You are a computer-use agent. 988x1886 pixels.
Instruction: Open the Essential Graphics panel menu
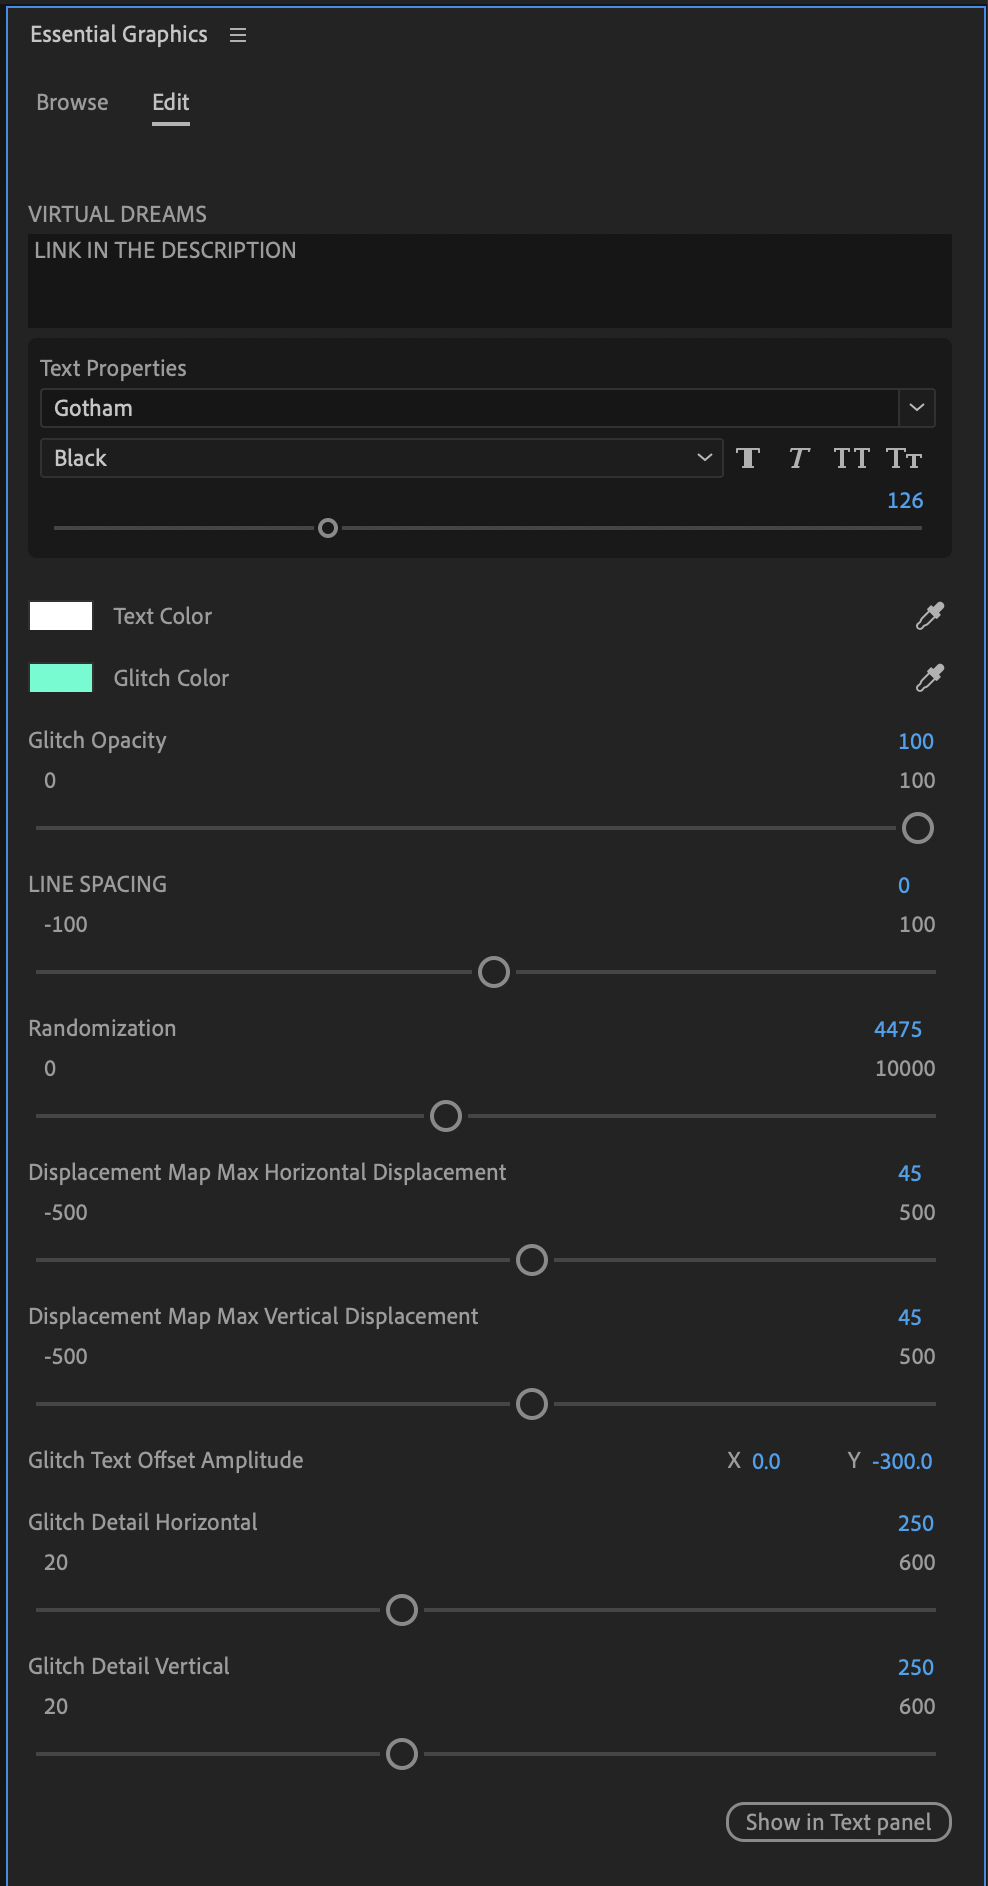pos(238,35)
